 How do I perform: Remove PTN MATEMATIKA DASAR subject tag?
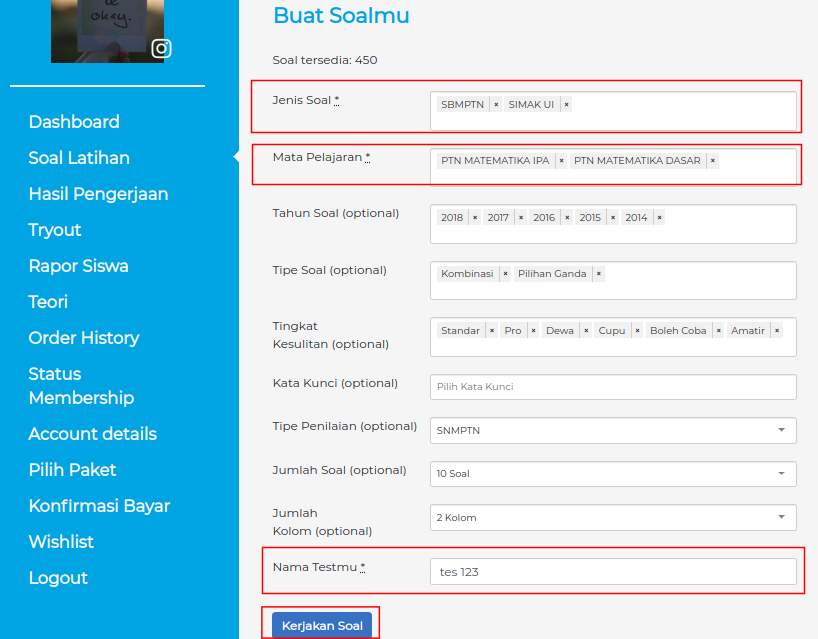pyautogui.click(x=713, y=161)
